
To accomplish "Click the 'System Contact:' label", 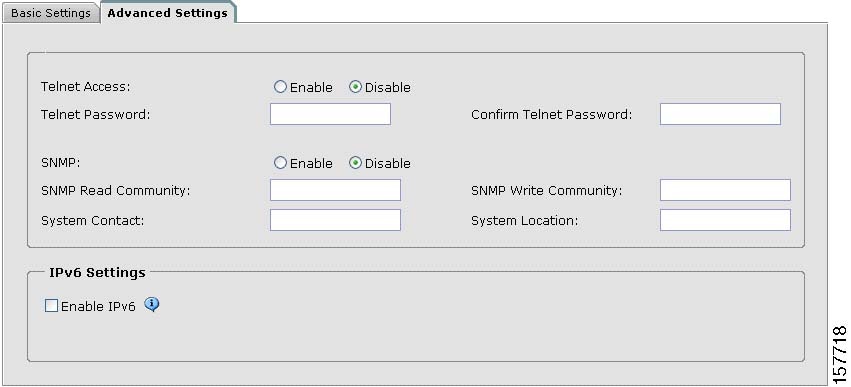I will click(x=92, y=220).
